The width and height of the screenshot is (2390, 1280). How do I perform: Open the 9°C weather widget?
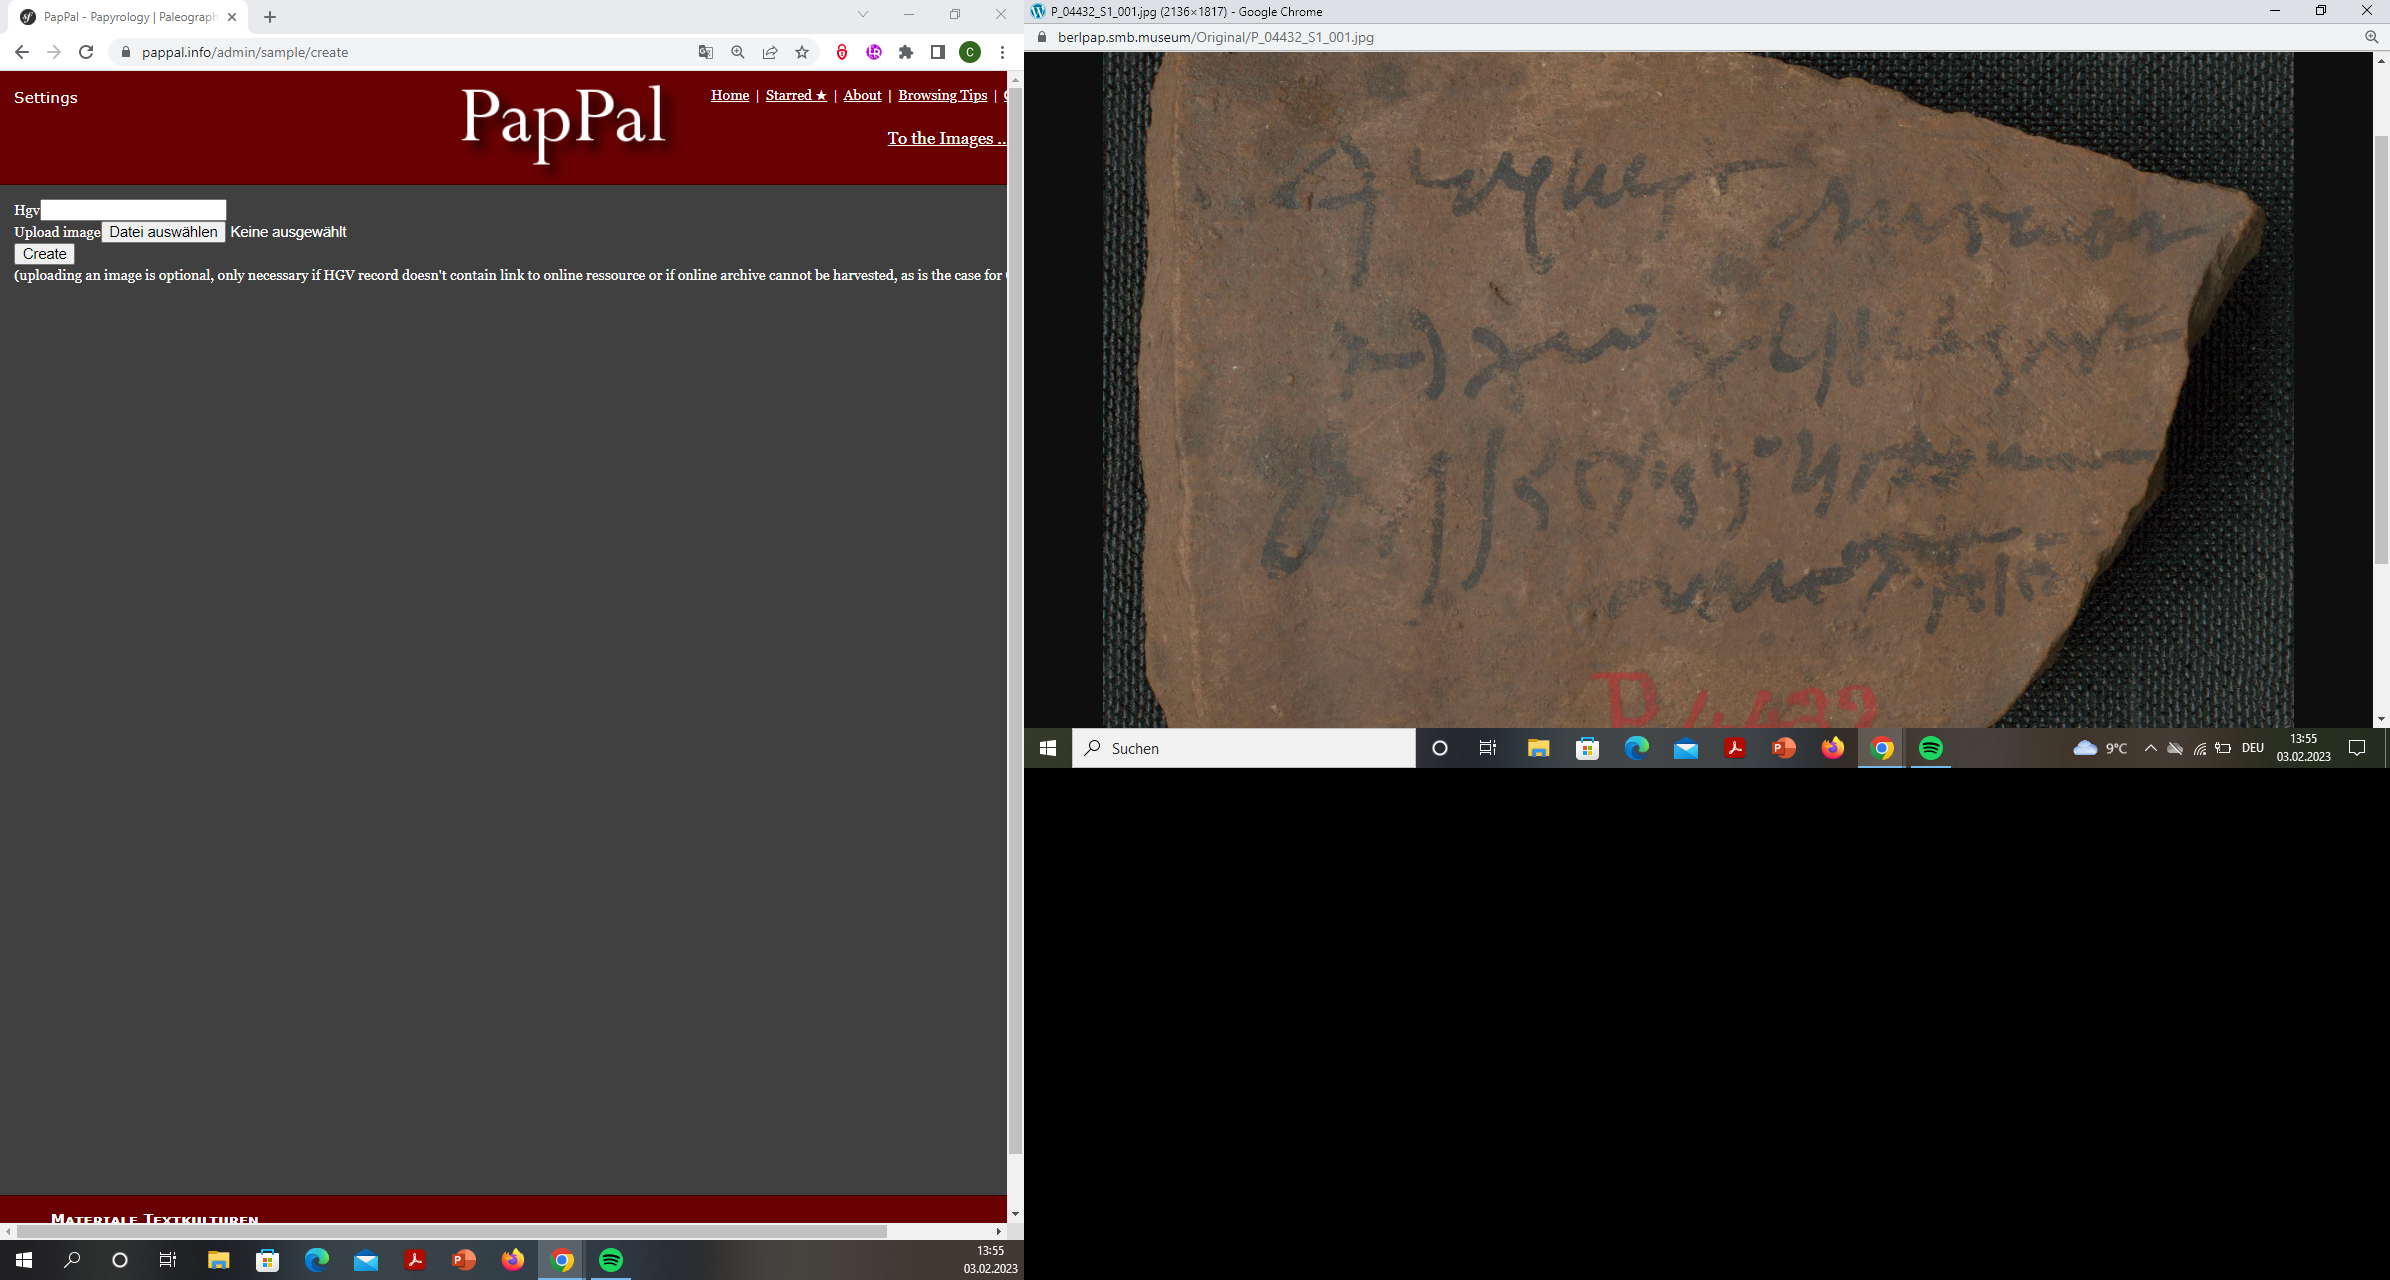click(2100, 748)
